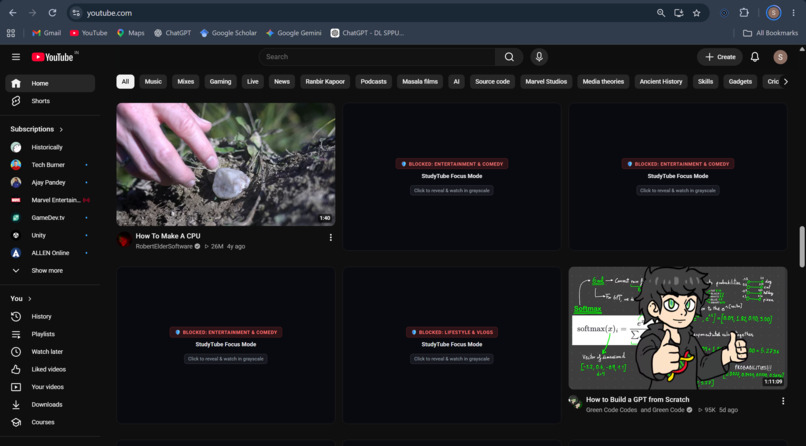Image resolution: width=806 pixels, height=446 pixels.
Task: Bookmark this page with the star icon
Action: [x=697, y=13]
